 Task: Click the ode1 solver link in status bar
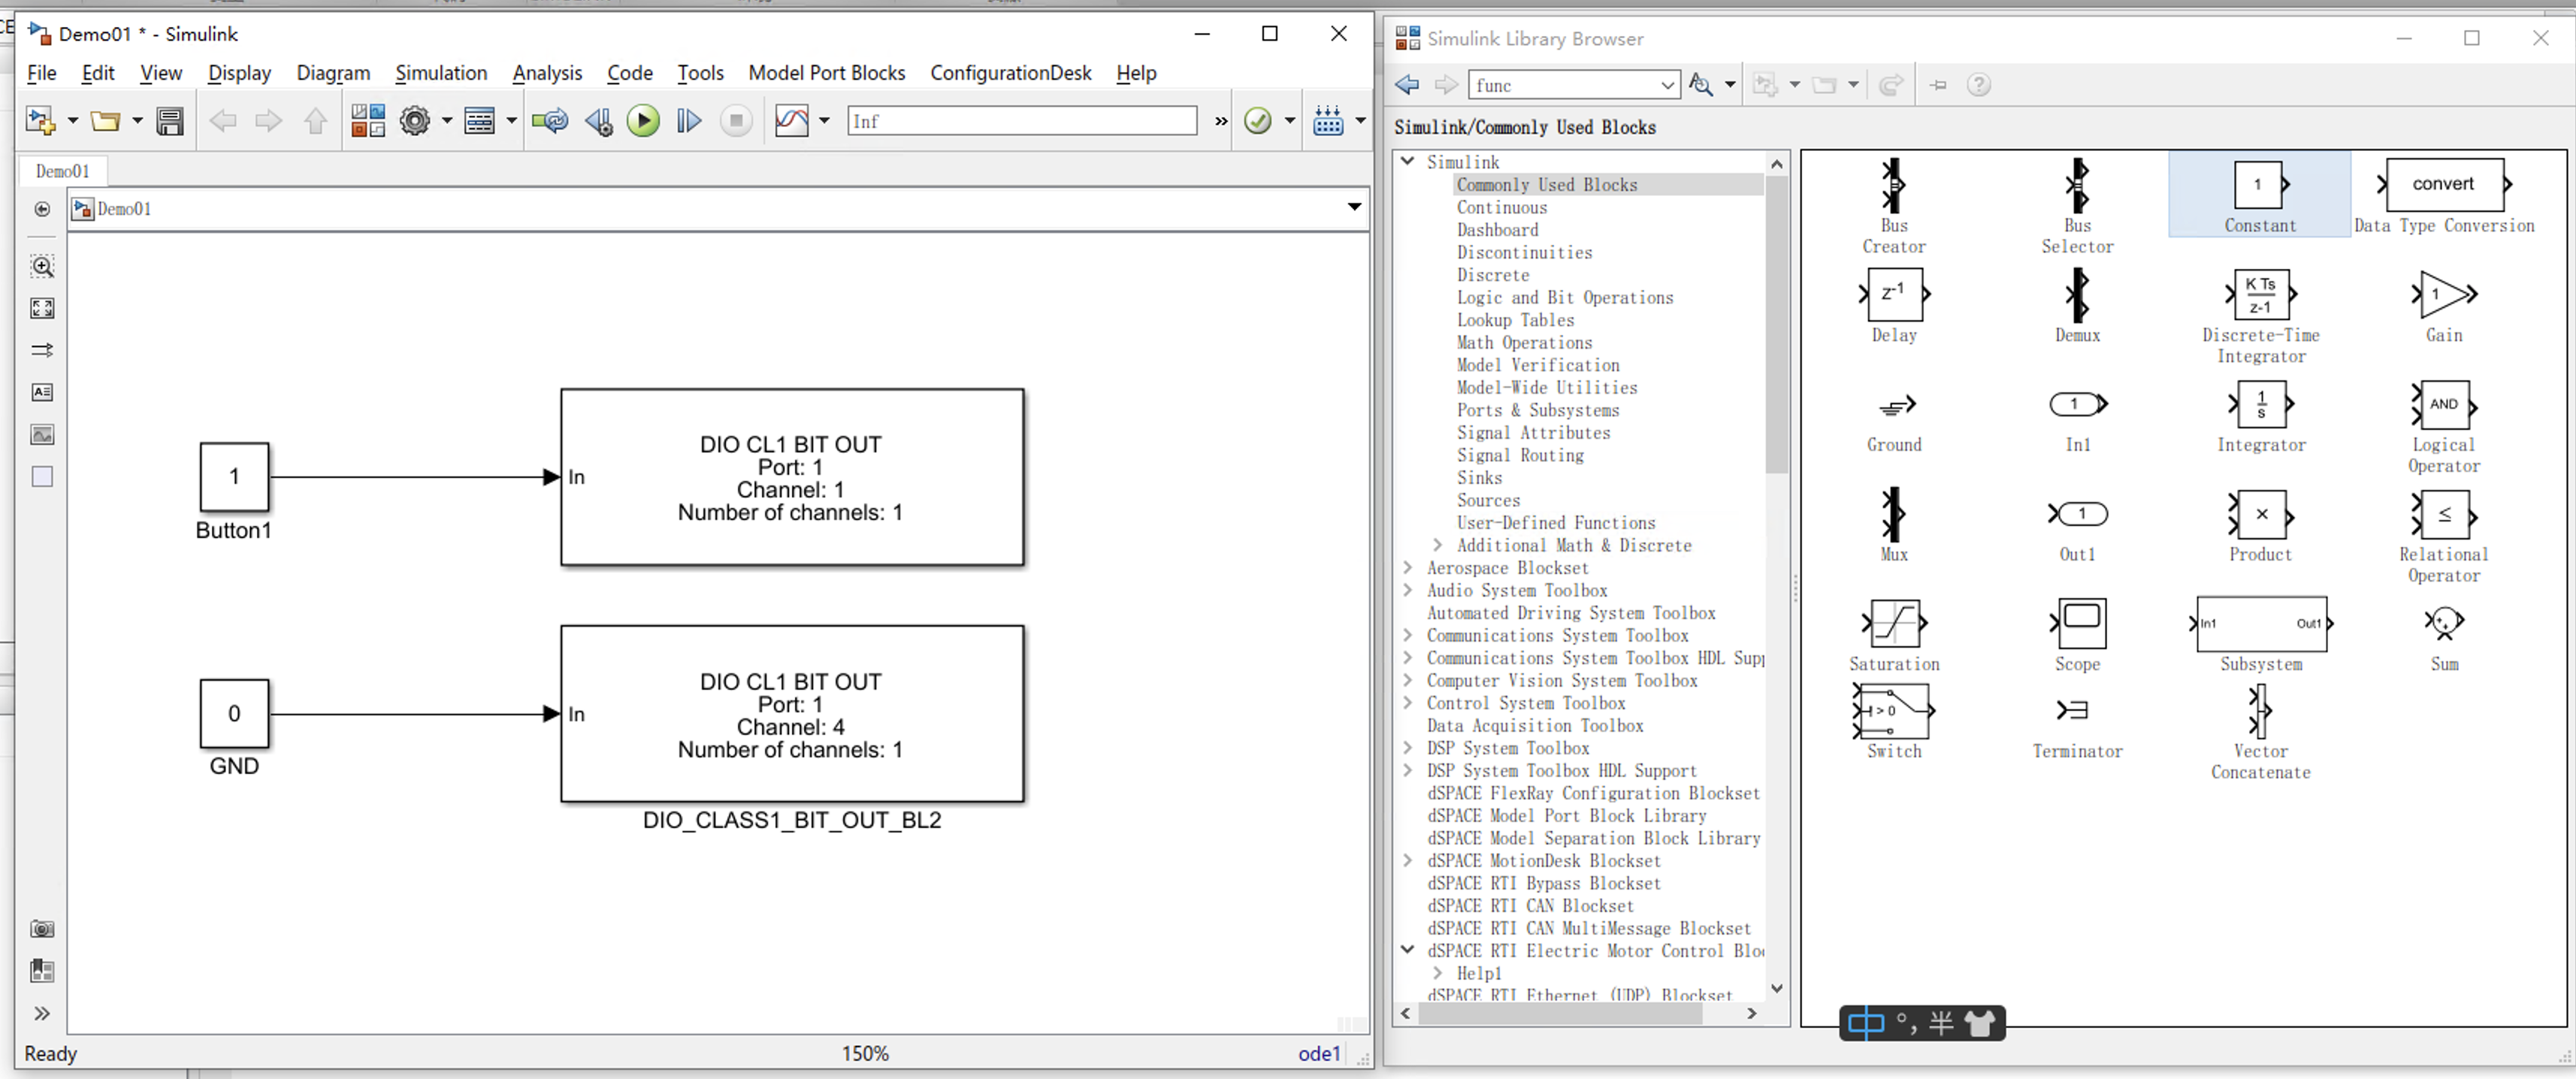[x=1318, y=1053]
